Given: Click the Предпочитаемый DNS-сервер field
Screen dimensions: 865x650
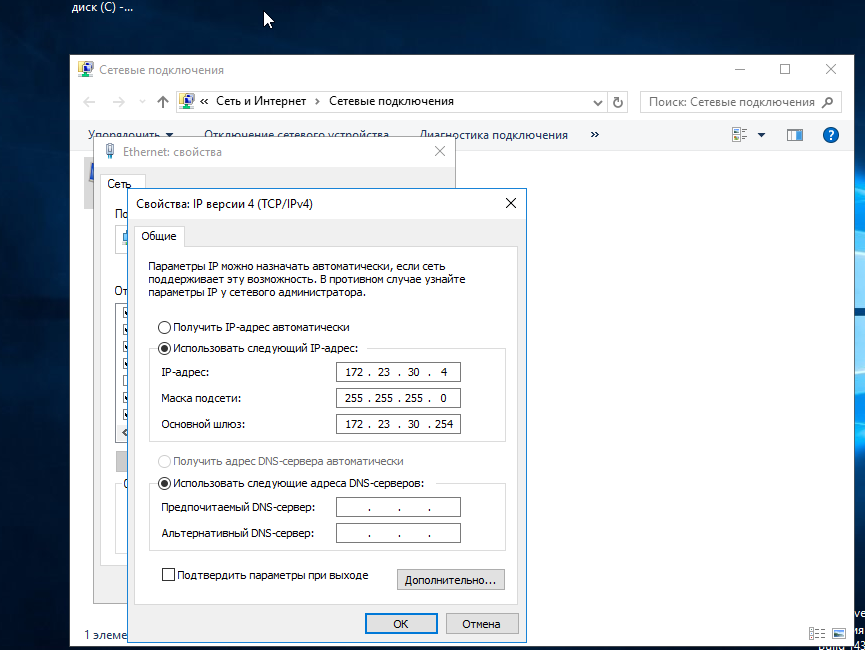Looking at the screenshot, I should (398, 507).
